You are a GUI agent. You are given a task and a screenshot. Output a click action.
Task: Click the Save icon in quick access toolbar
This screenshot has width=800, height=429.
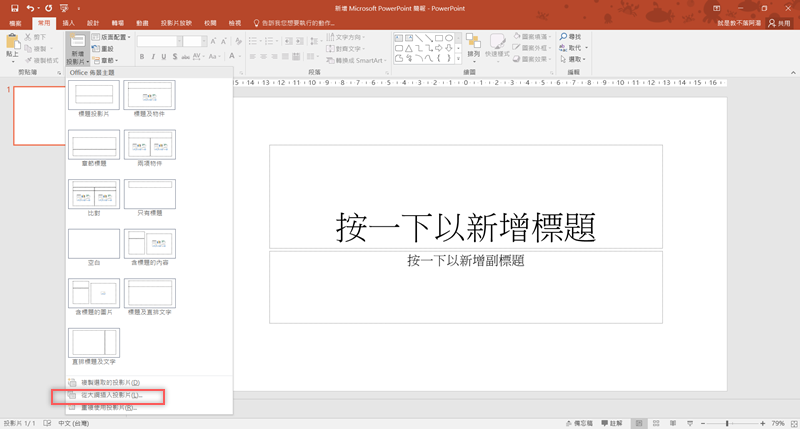[x=14, y=8]
